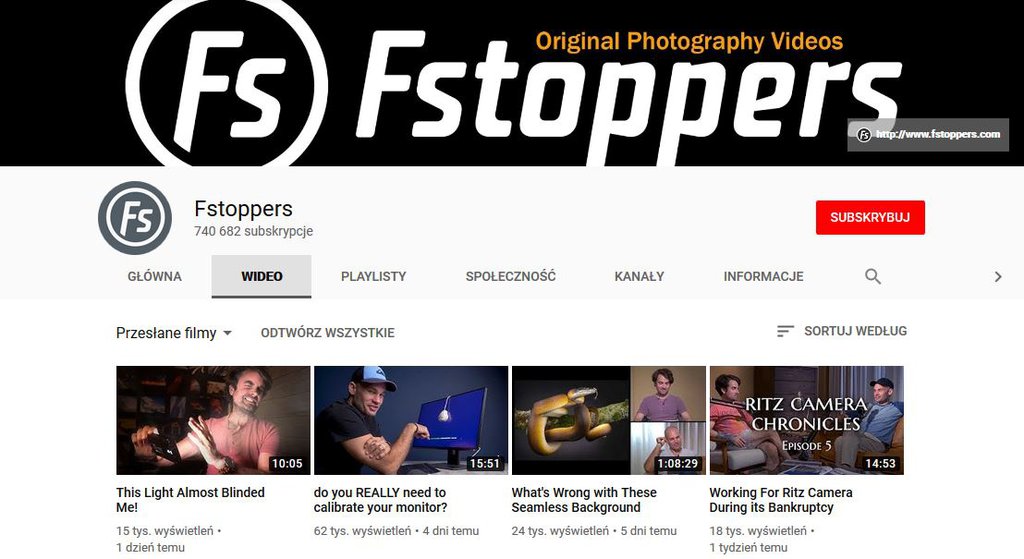Show the INFORMACJE tab
This screenshot has height=559, width=1024.
(x=763, y=276)
